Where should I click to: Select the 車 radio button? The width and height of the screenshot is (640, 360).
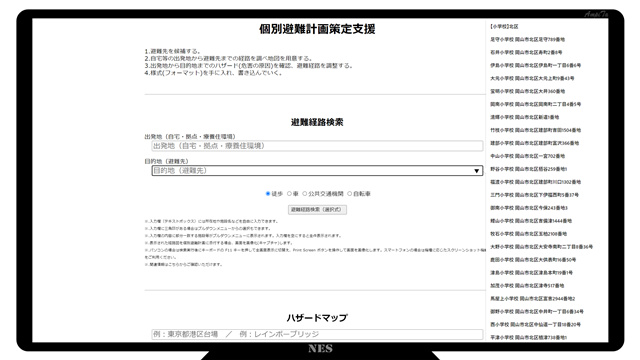(x=289, y=194)
